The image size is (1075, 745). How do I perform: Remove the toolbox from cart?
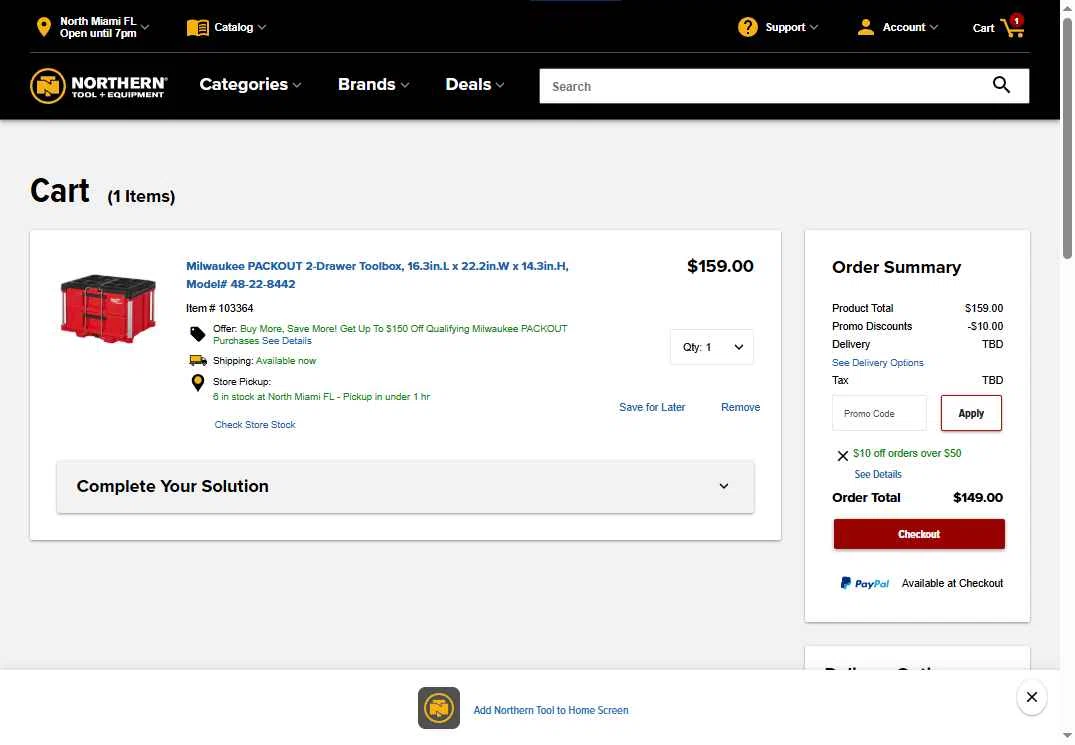pyautogui.click(x=740, y=407)
